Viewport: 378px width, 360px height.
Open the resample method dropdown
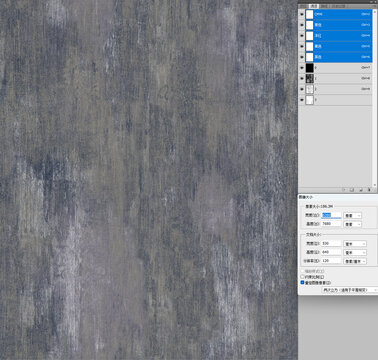tap(350, 290)
